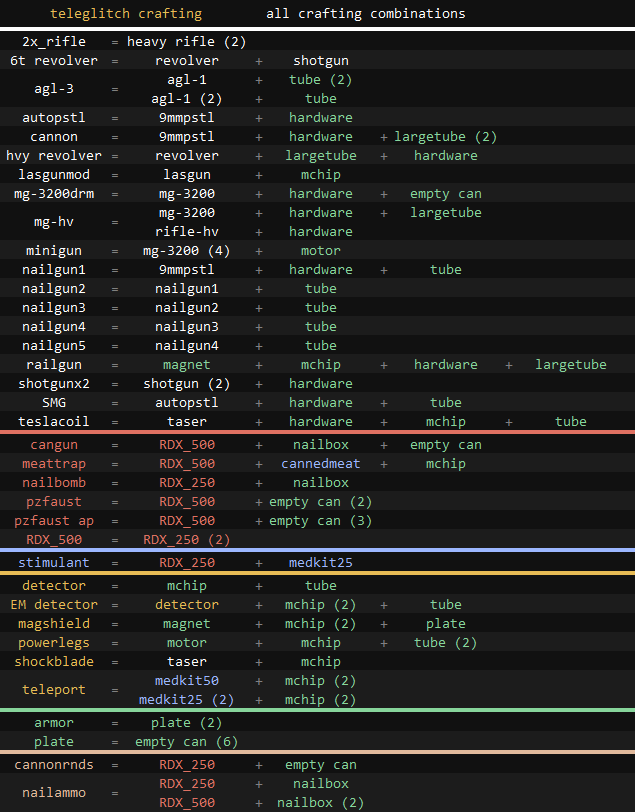Select the "powerlegs" recipe name

tap(54, 643)
